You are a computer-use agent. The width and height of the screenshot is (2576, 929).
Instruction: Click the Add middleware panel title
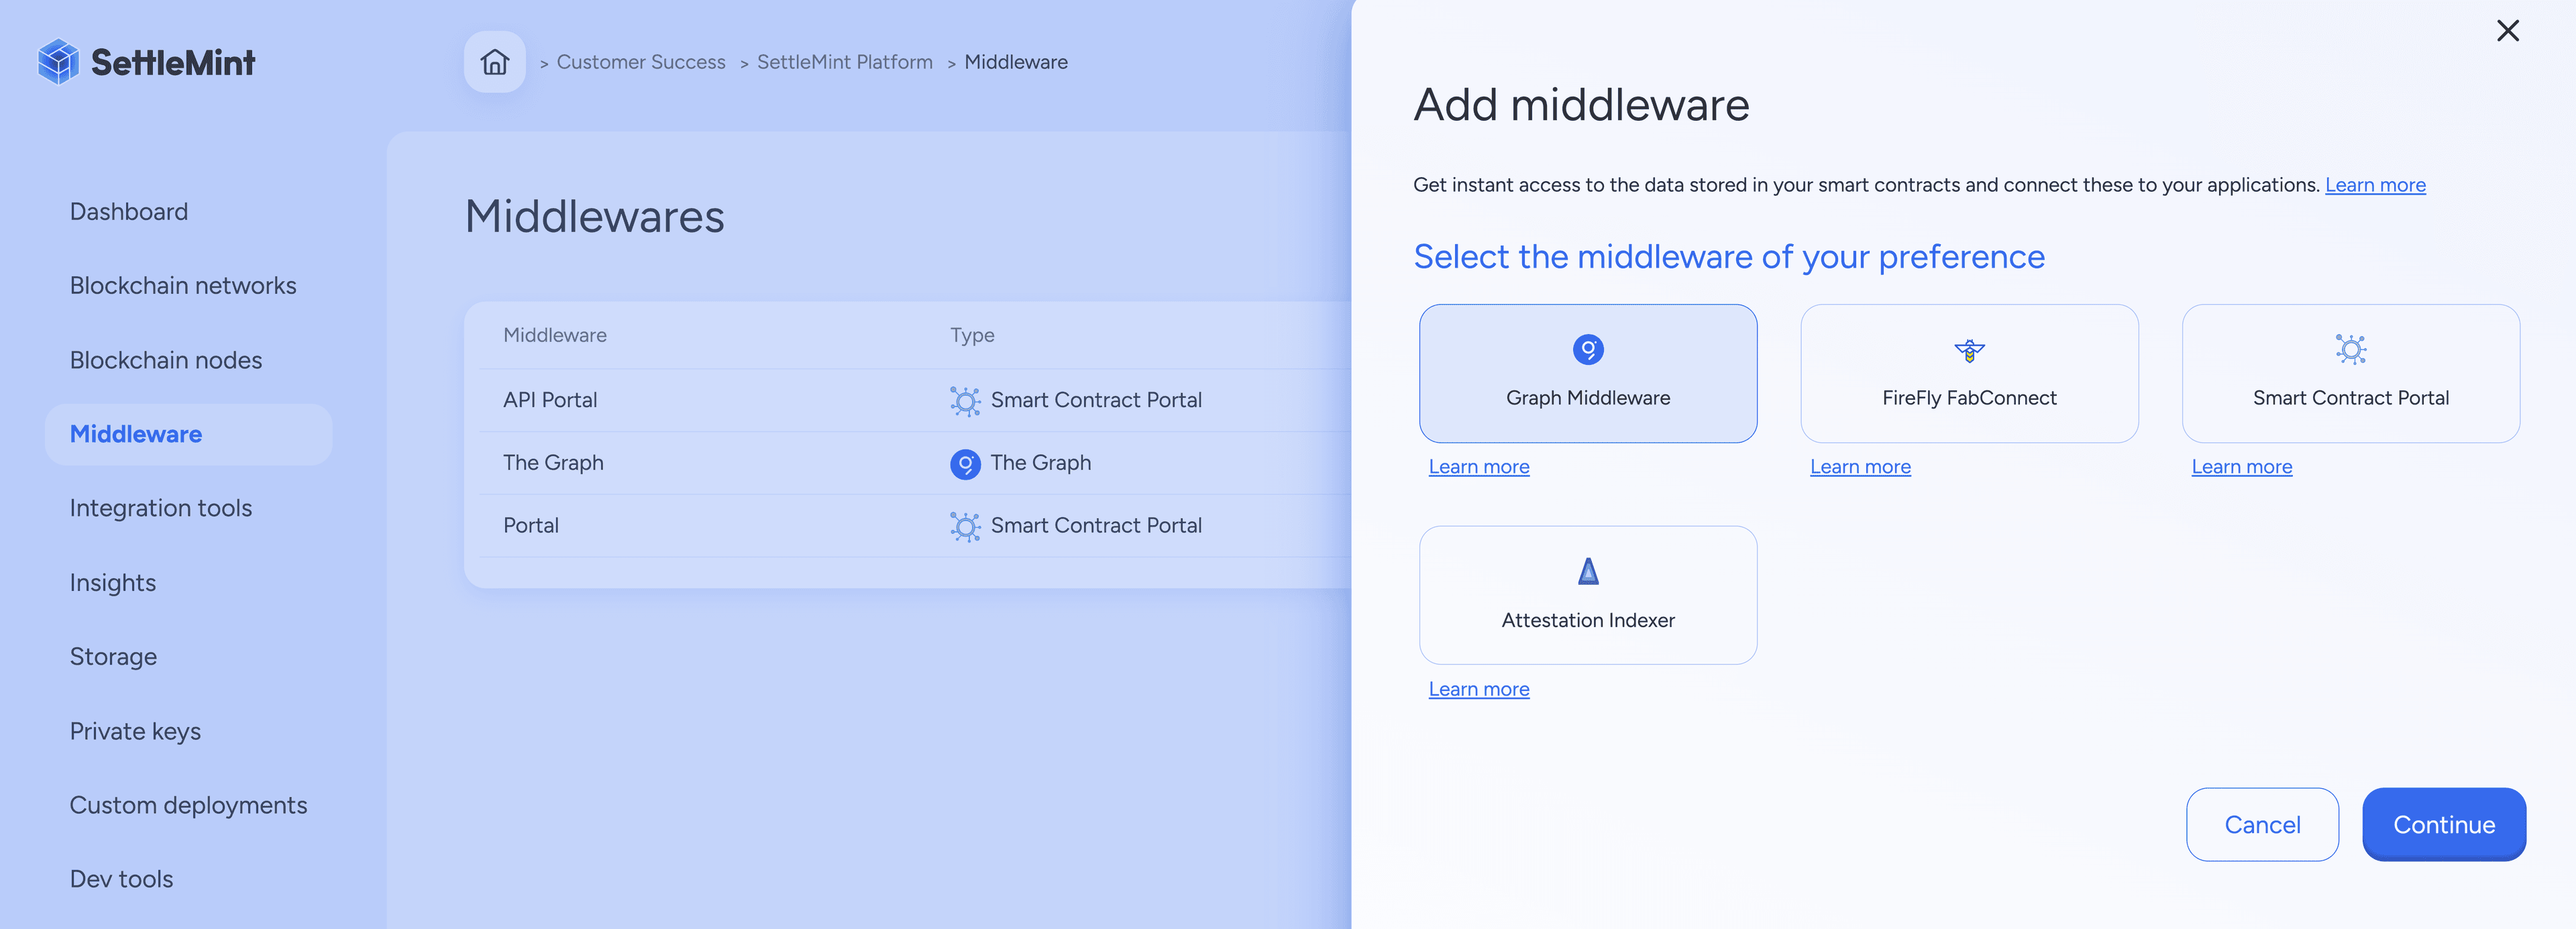click(x=1581, y=105)
